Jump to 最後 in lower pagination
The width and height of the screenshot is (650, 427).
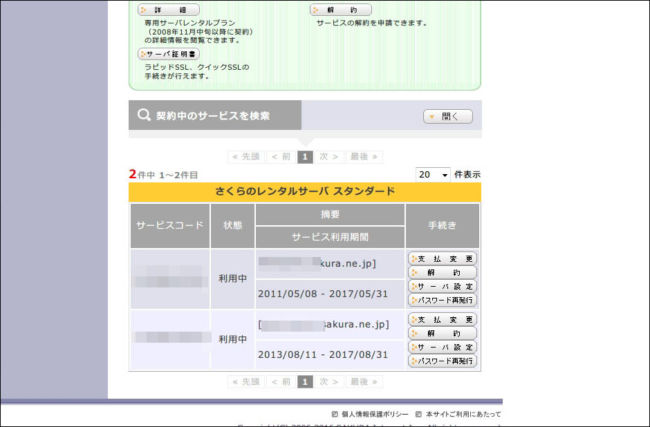click(364, 382)
